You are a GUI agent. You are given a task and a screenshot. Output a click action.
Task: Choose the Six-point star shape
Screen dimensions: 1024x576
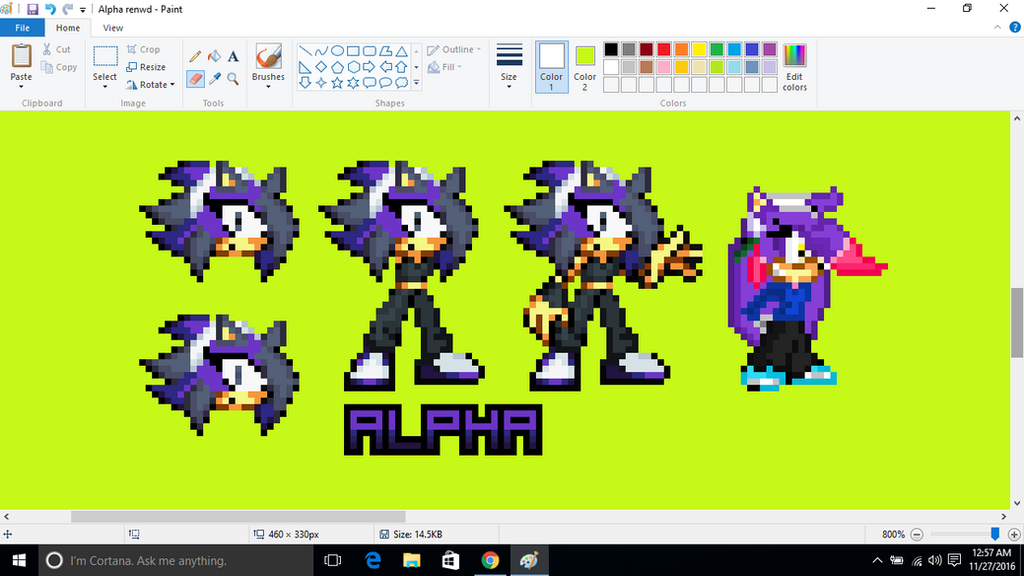(x=353, y=83)
